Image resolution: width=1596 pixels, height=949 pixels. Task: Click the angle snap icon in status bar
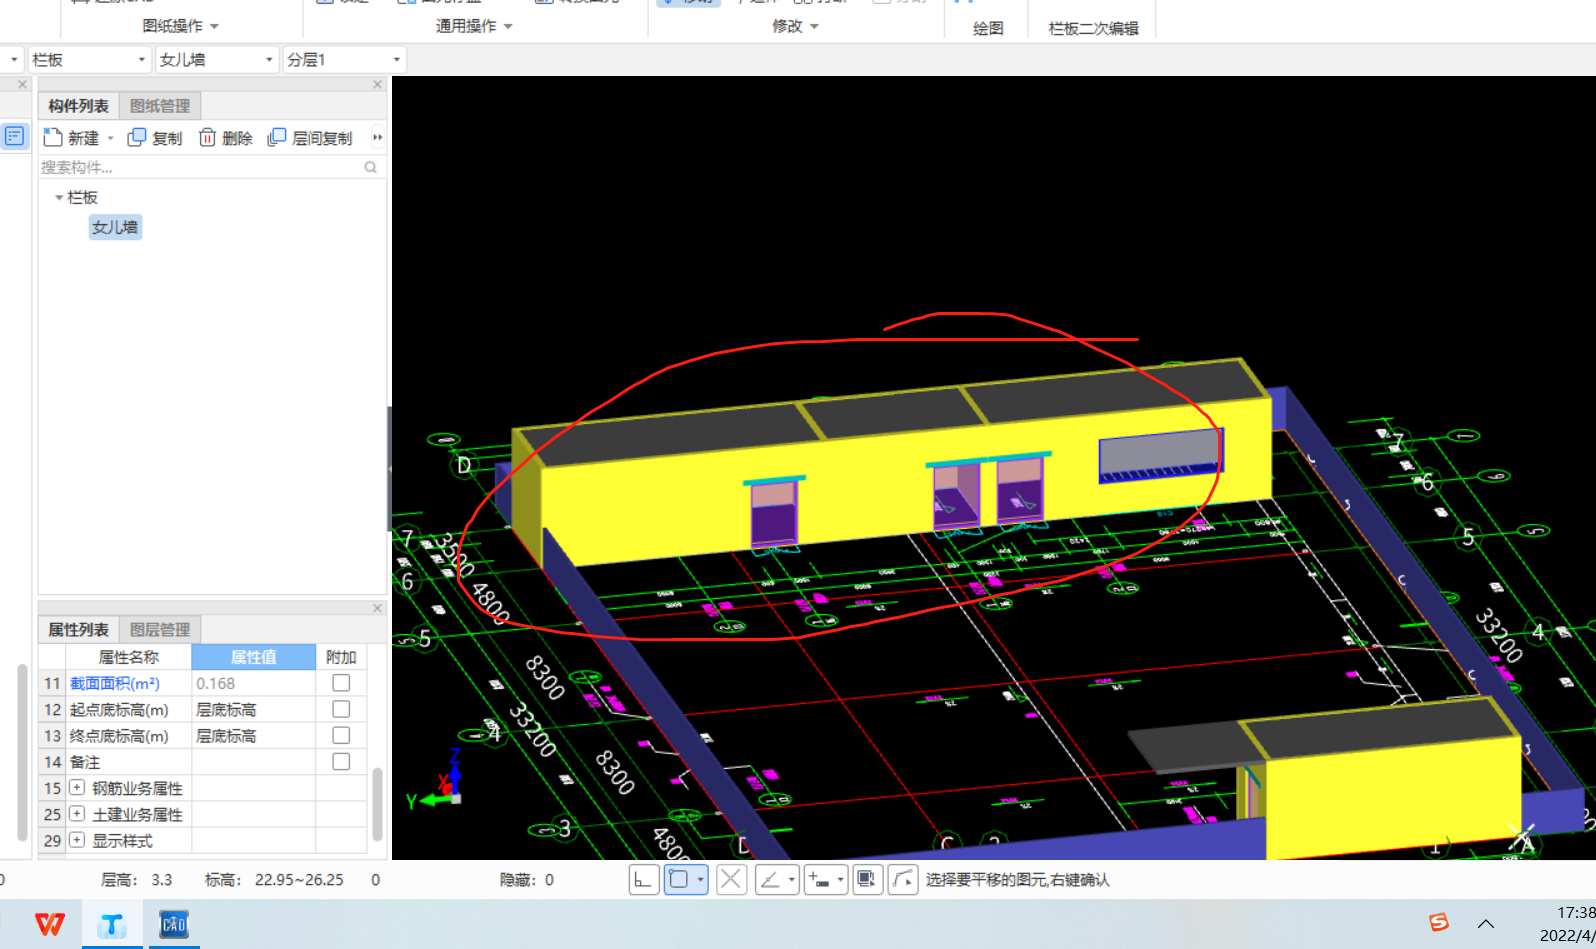(x=770, y=880)
